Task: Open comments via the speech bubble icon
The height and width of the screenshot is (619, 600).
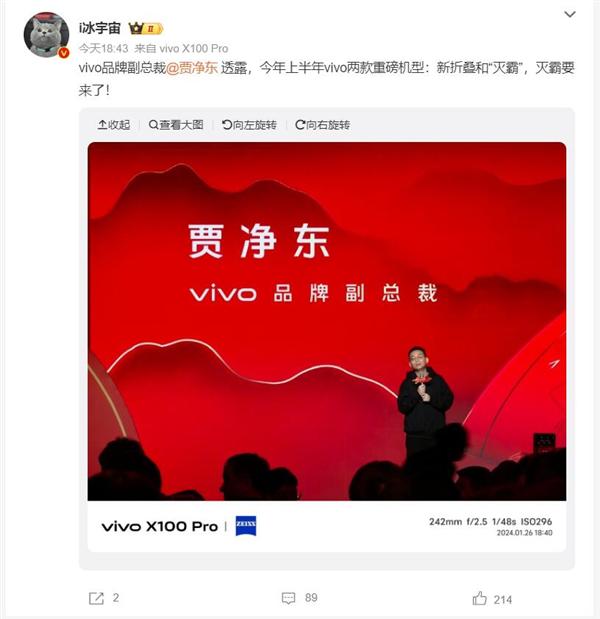Action: pos(289,598)
